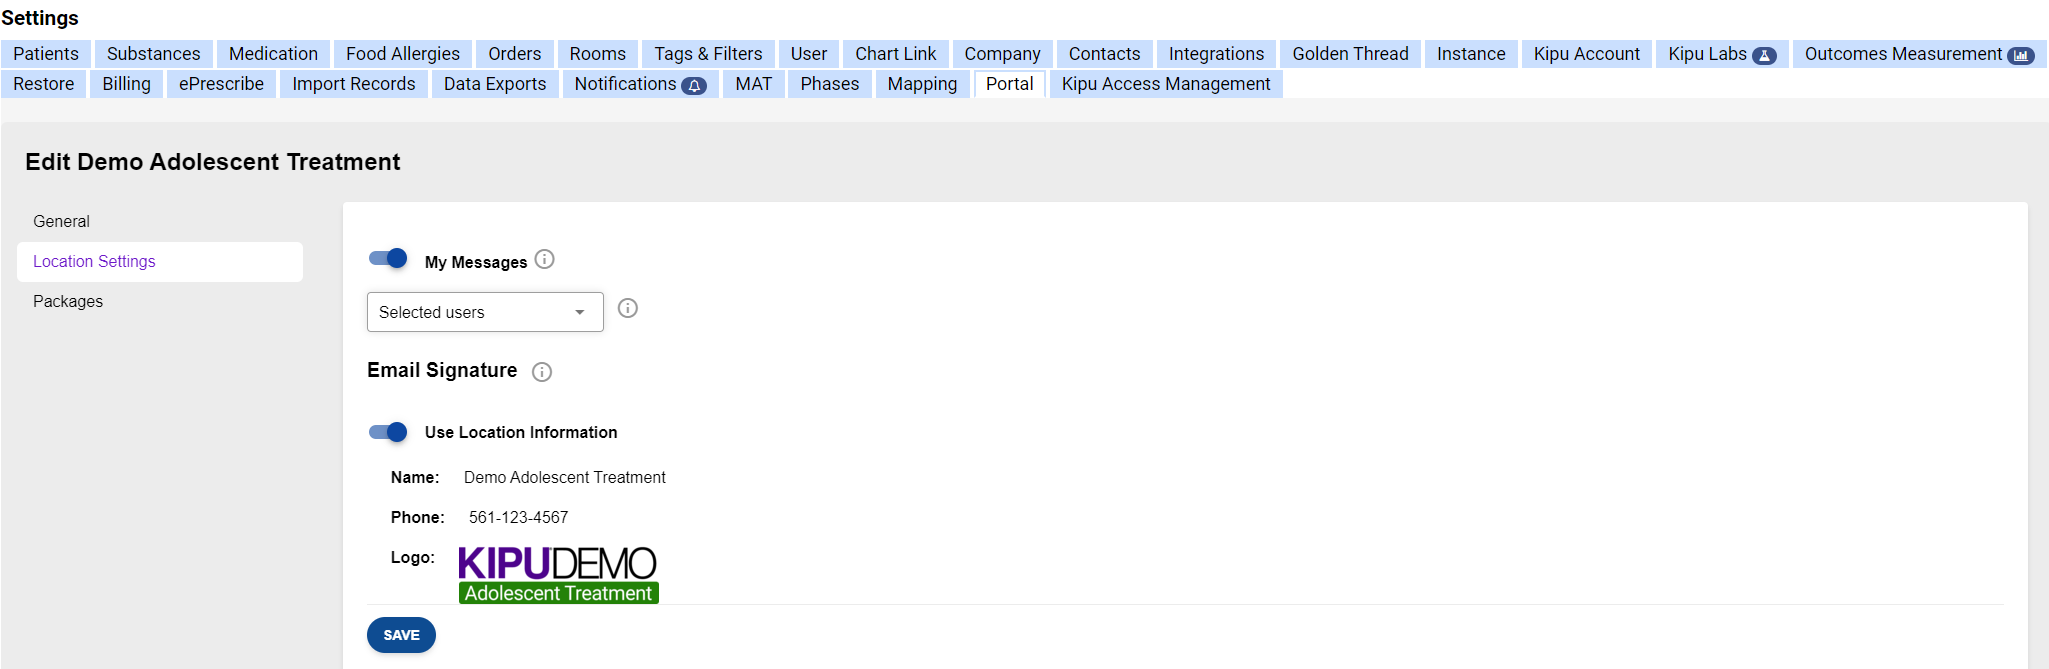This screenshot has width=2049, height=669.
Task: Open the Patients settings tab
Action: coord(46,54)
